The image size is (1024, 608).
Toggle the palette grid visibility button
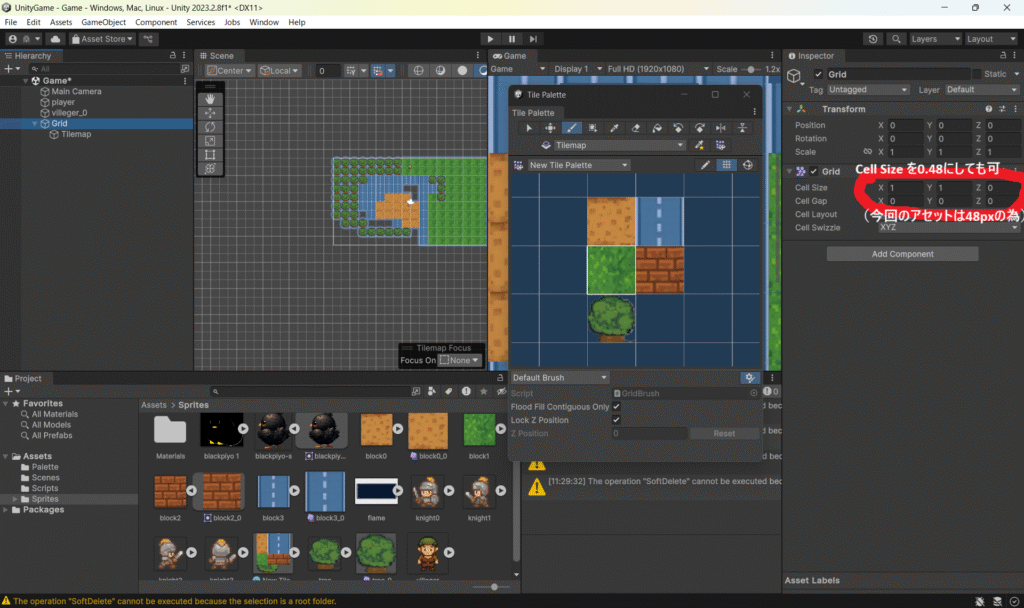pyautogui.click(x=726, y=165)
